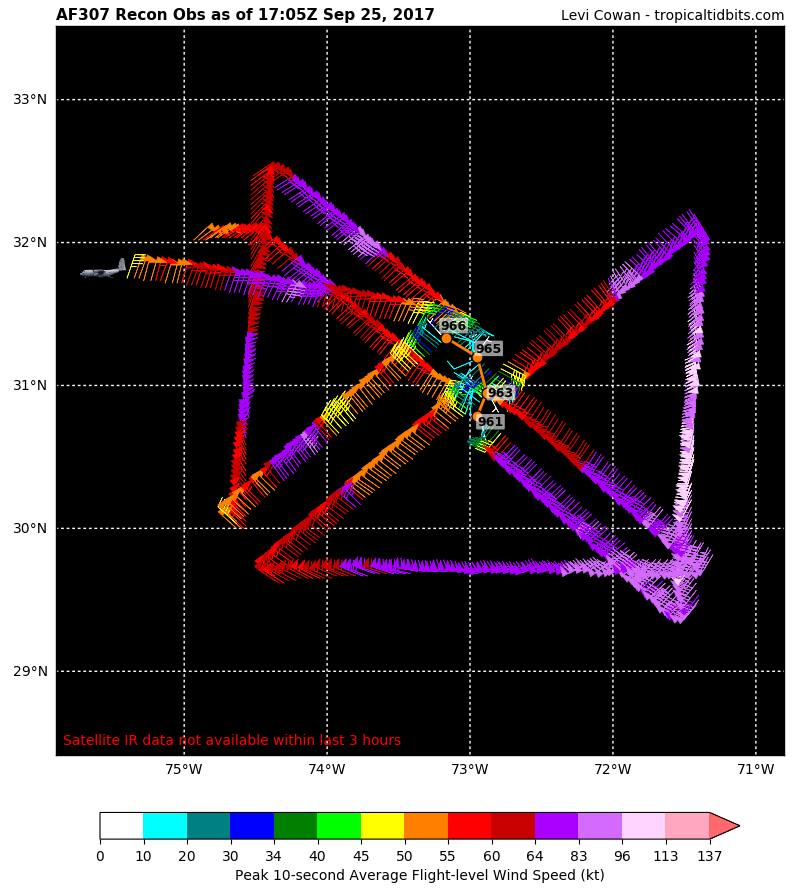Click the 29°N latitude label

(30, 672)
